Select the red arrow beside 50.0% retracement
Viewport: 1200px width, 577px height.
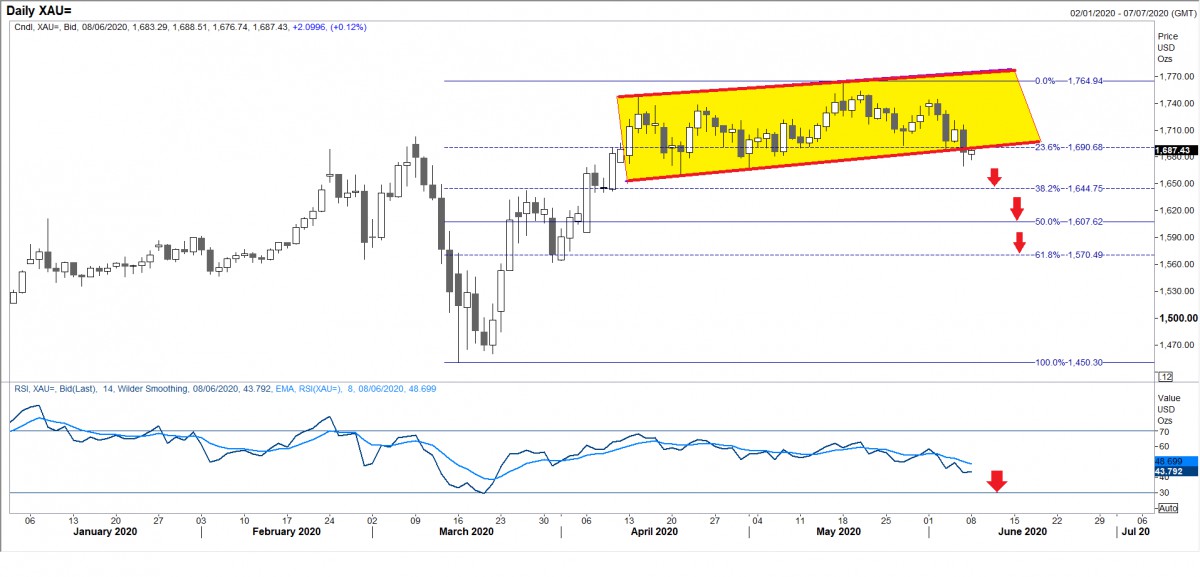point(1016,209)
